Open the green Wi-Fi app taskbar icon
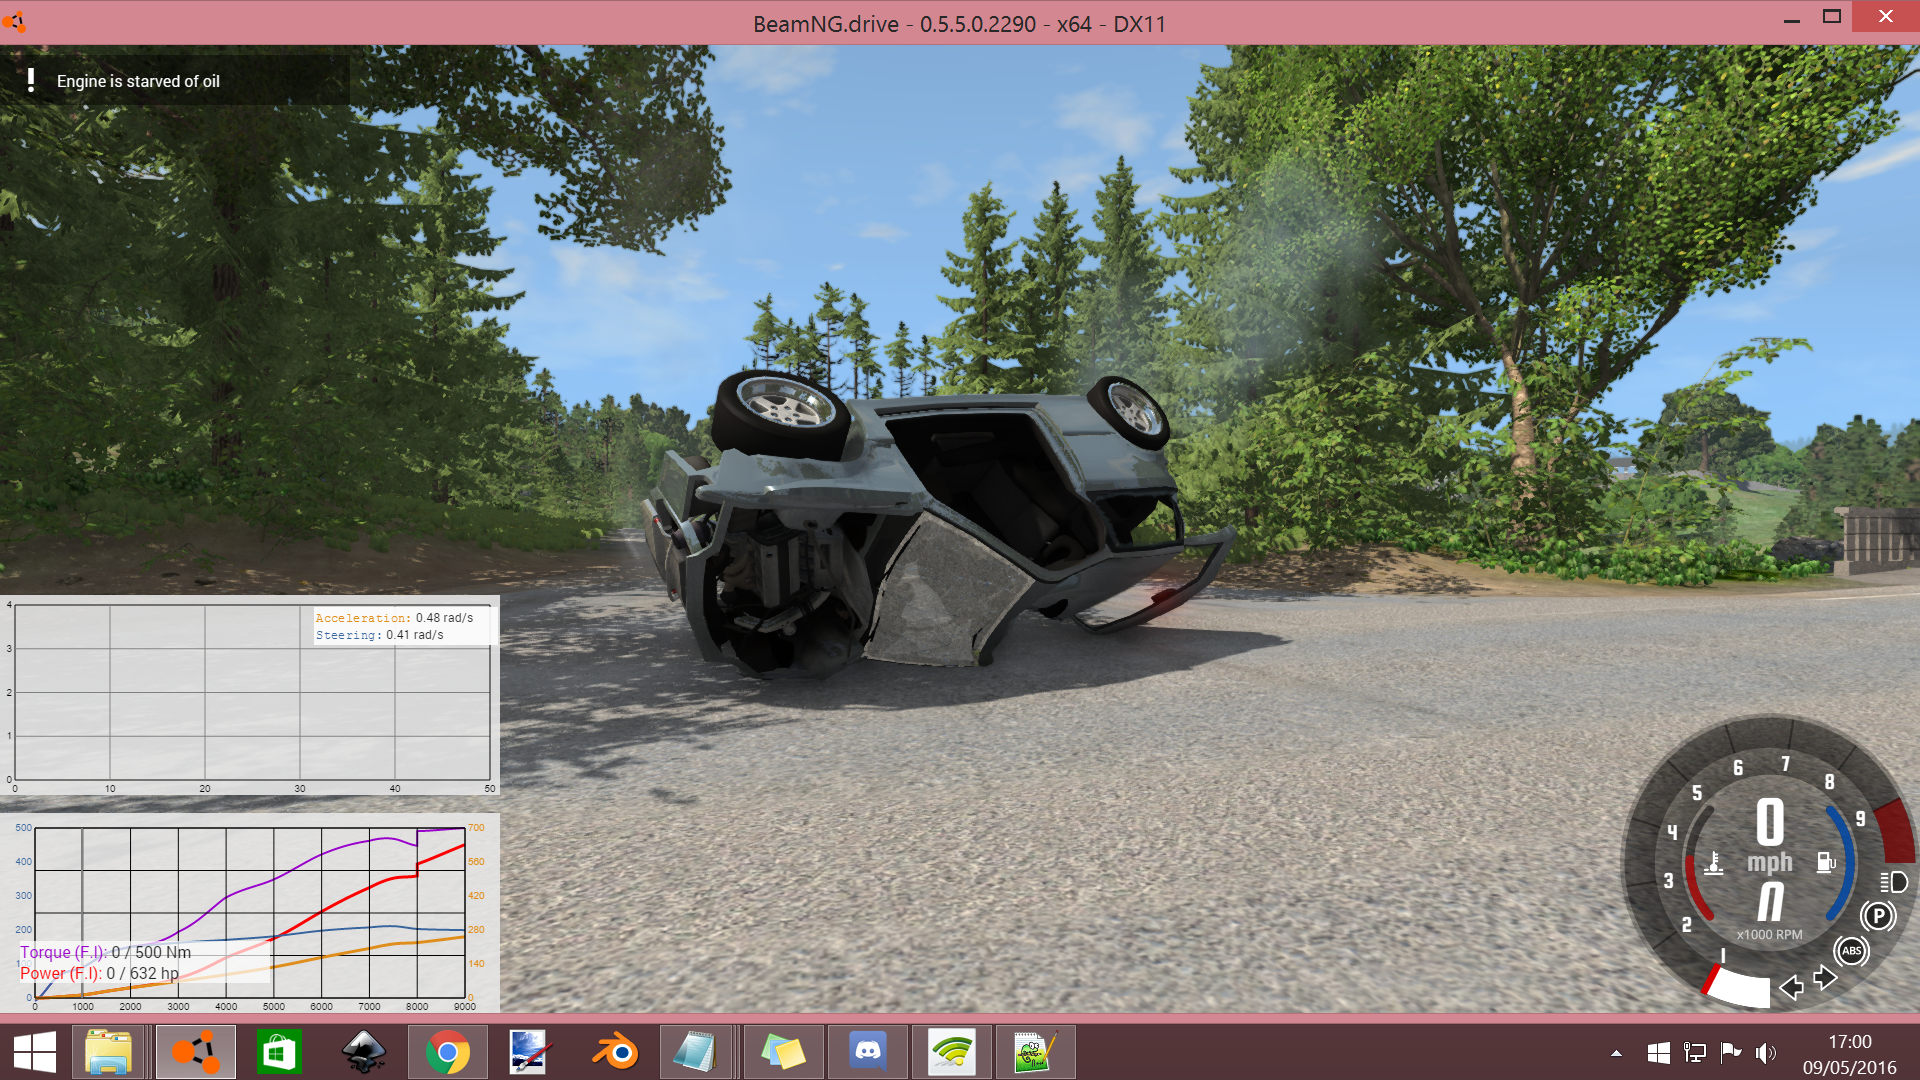Viewport: 1920px width, 1080px height. 951,1052
